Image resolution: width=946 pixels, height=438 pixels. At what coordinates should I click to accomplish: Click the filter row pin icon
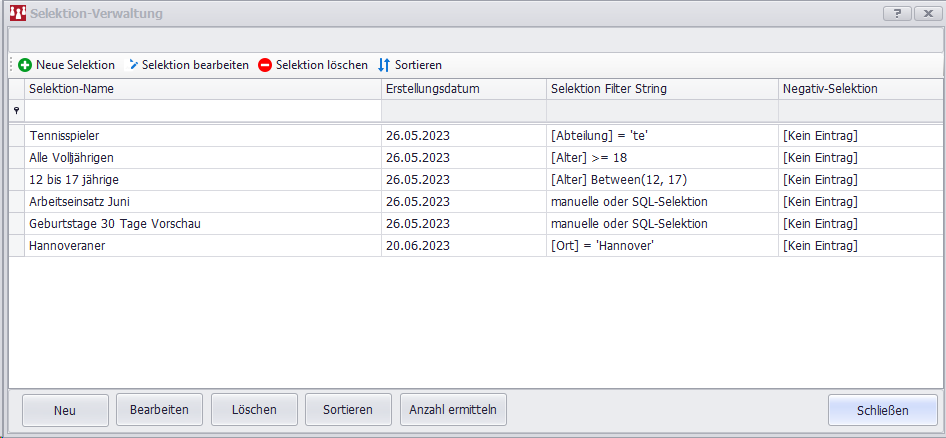click(x=16, y=111)
